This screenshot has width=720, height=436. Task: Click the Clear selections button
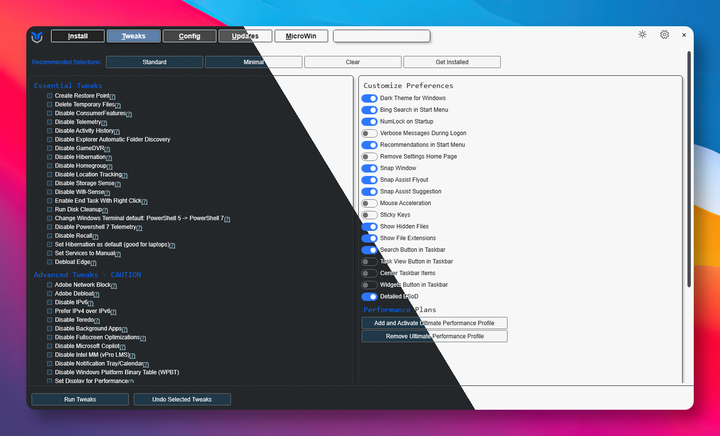click(353, 62)
